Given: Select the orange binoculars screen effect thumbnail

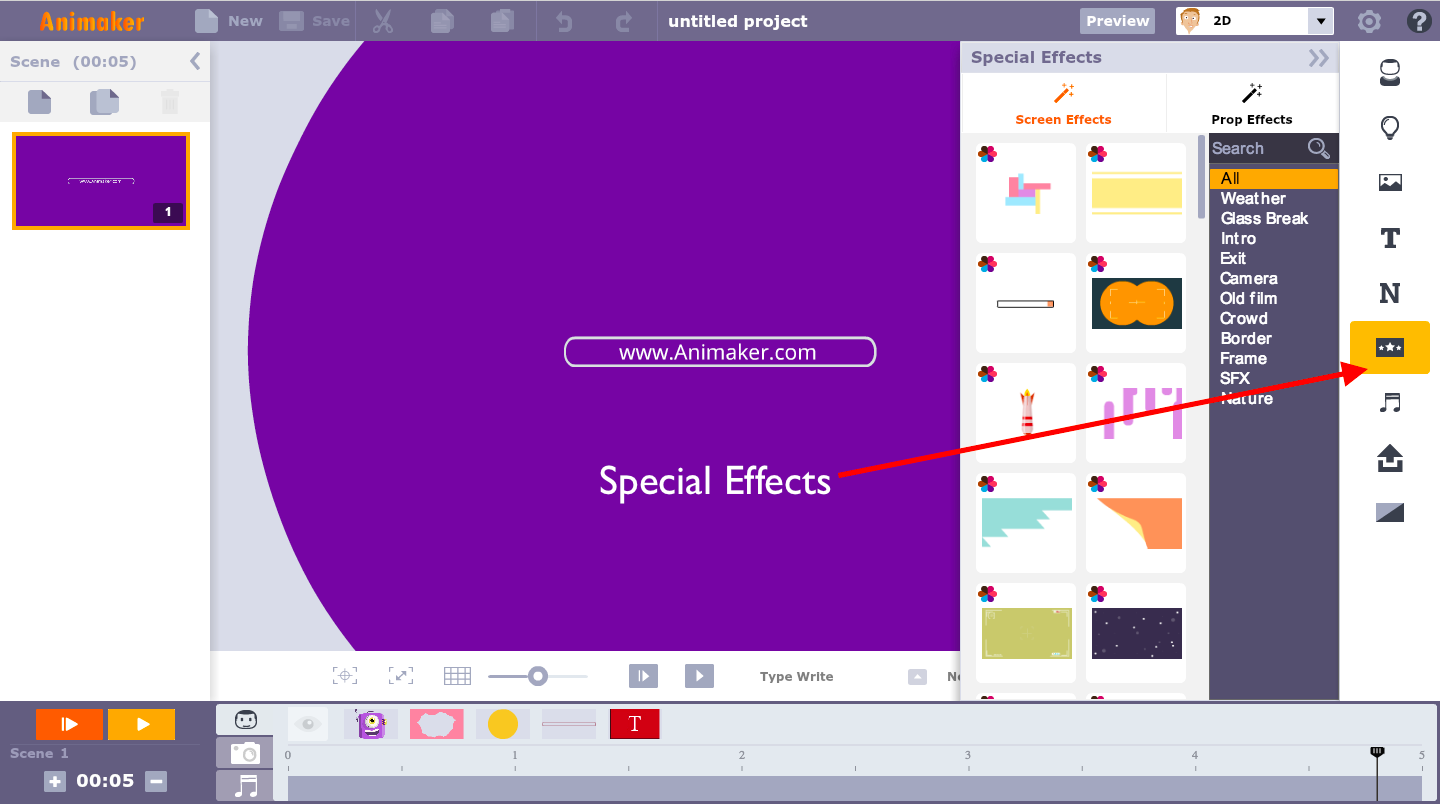Looking at the screenshot, I should coord(1136,303).
